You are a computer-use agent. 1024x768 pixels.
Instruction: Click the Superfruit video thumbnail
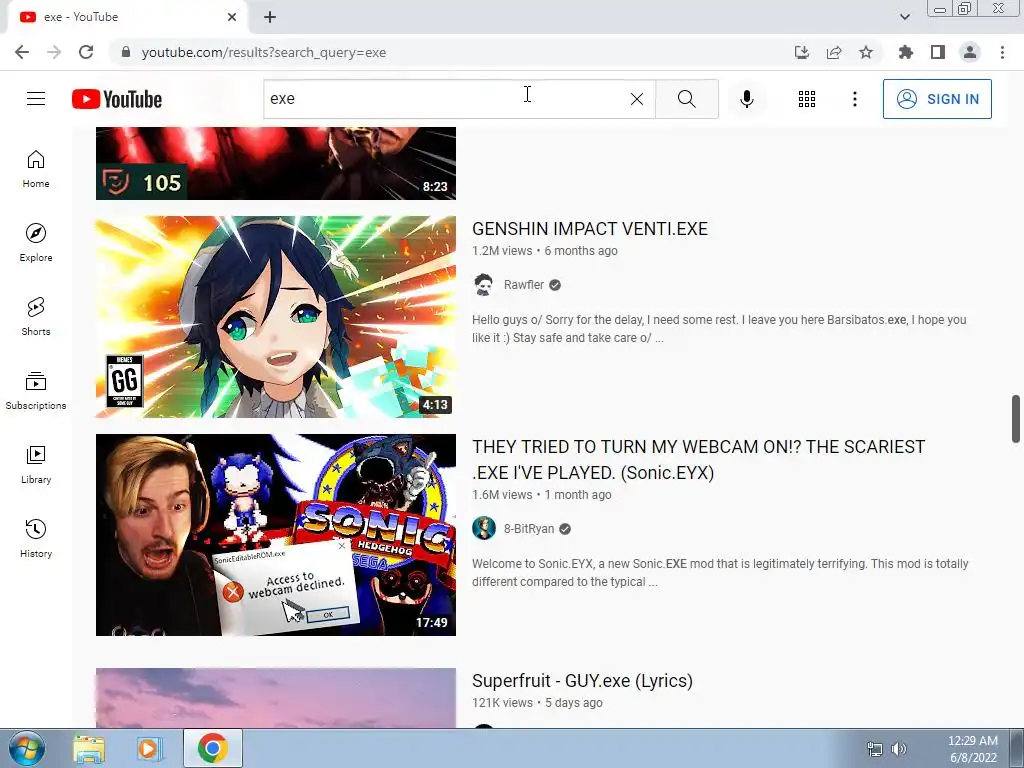click(x=276, y=697)
